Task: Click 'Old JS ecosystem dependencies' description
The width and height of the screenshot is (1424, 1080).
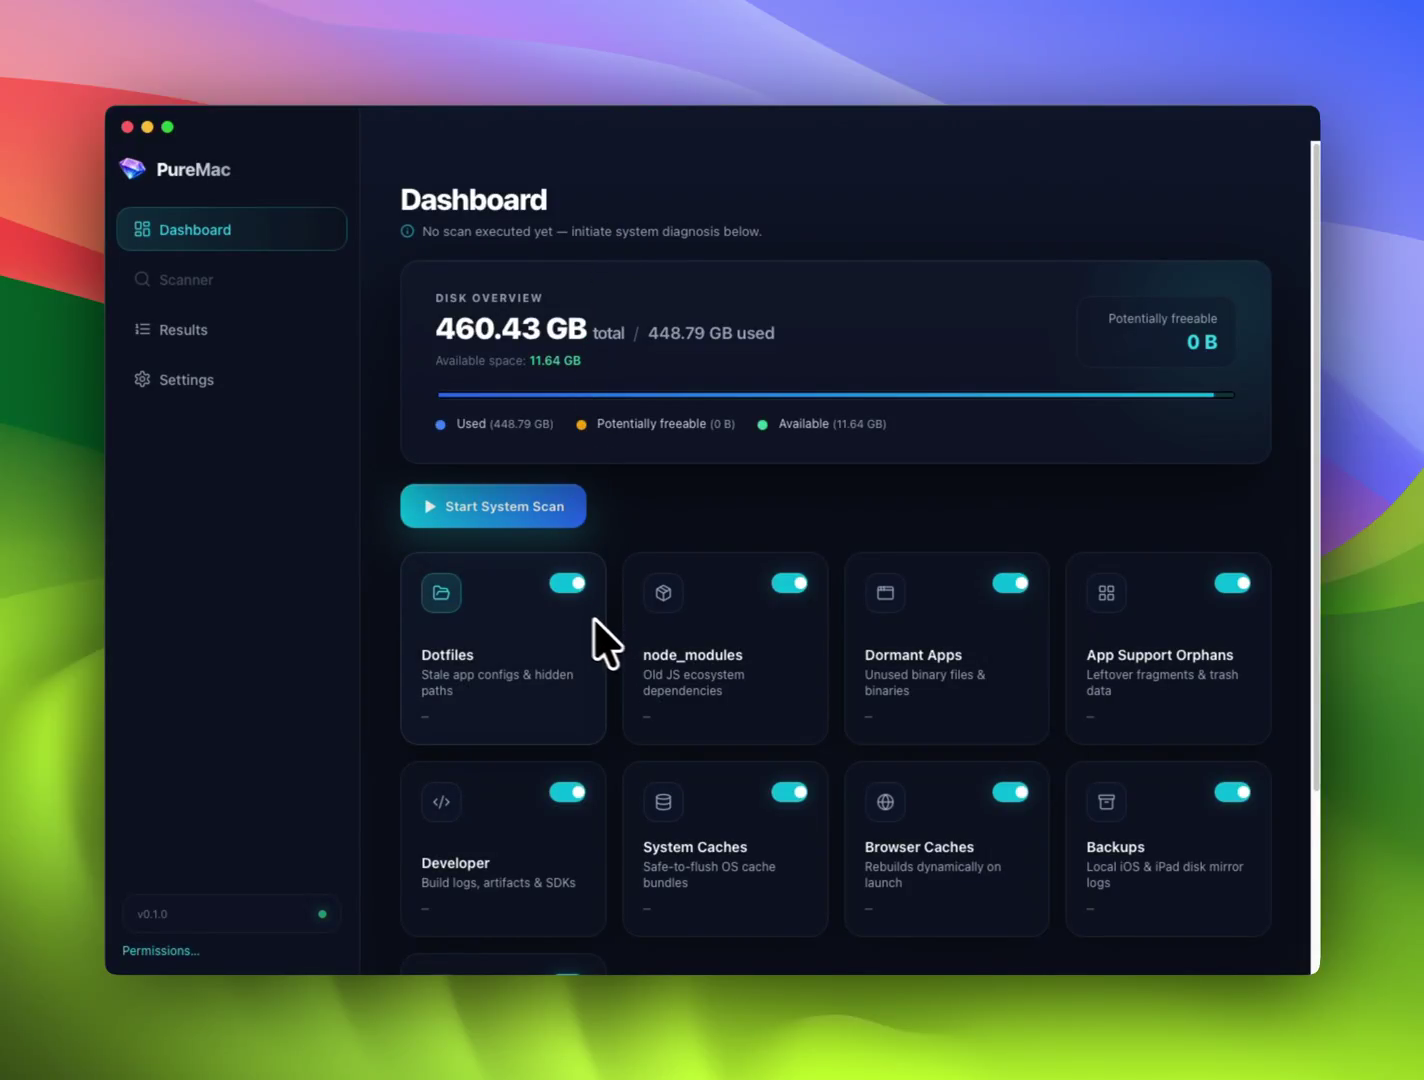Action: coord(694,683)
